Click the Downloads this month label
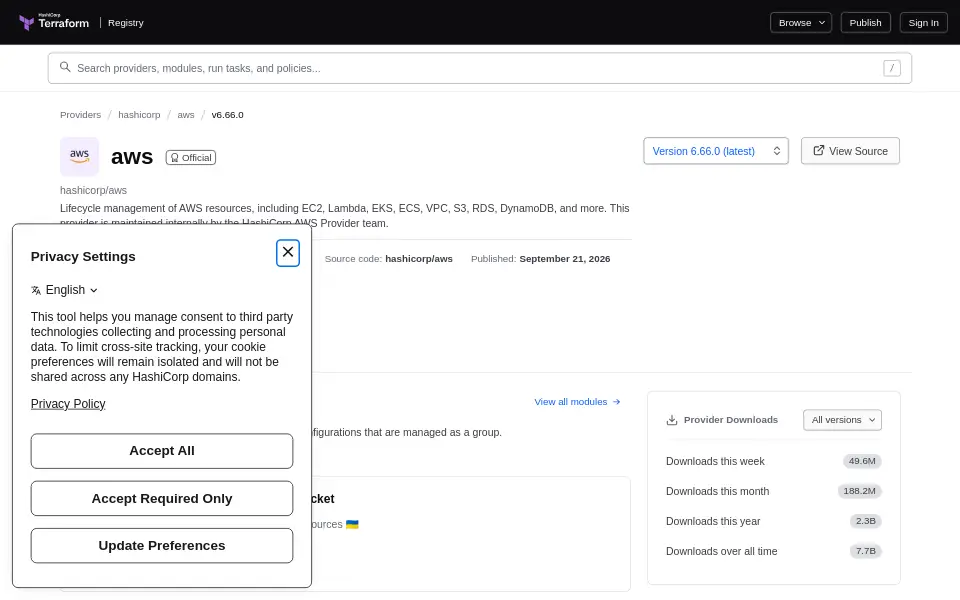The width and height of the screenshot is (960, 600). [x=717, y=491]
